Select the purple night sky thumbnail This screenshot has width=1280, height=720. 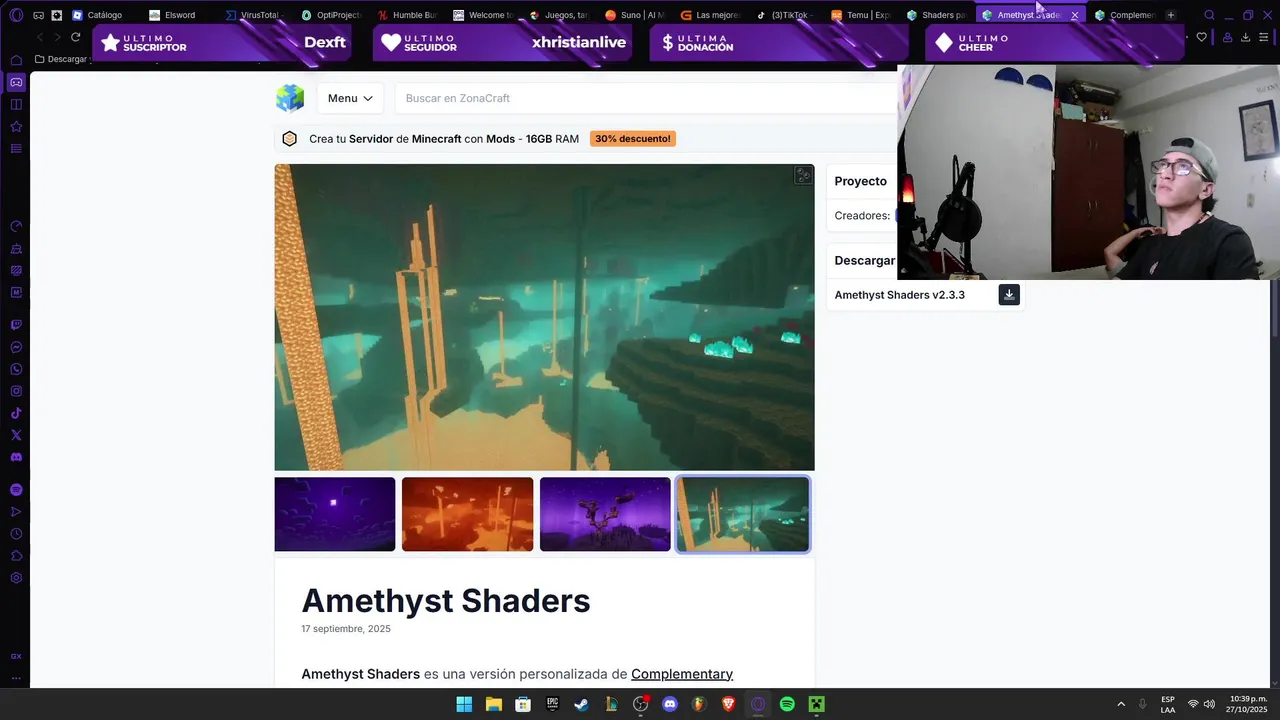335,514
